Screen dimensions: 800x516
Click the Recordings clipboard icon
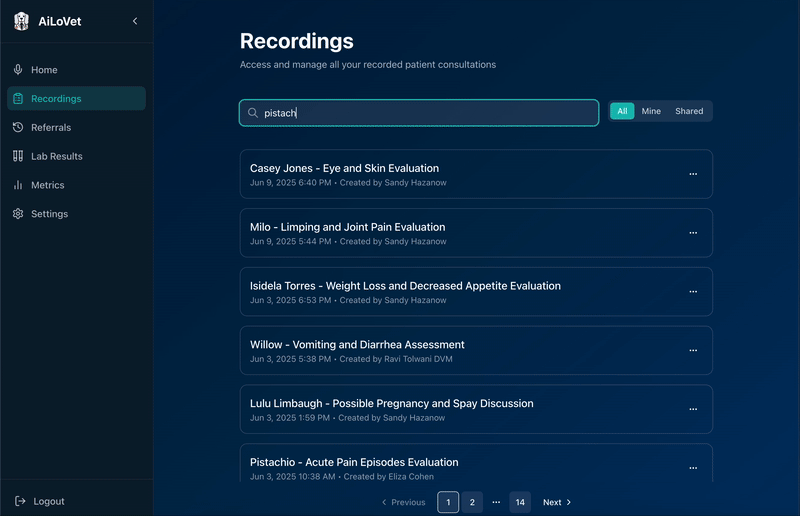tap(18, 99)
